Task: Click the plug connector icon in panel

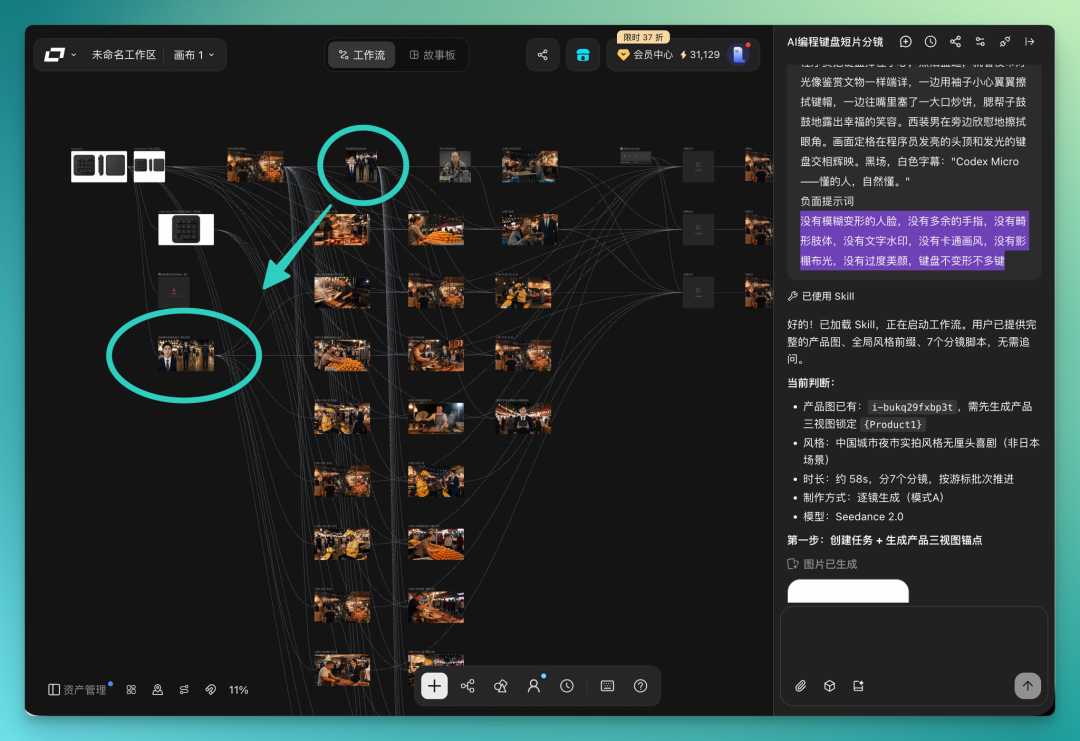Action: (x=1005, y=42)
